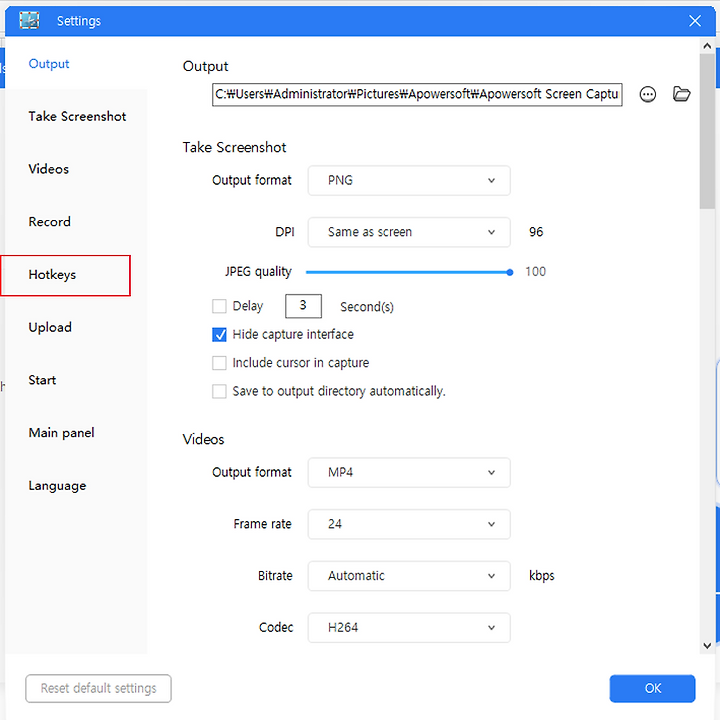Click the scrollbar down arrow

(x=707, y=646)
